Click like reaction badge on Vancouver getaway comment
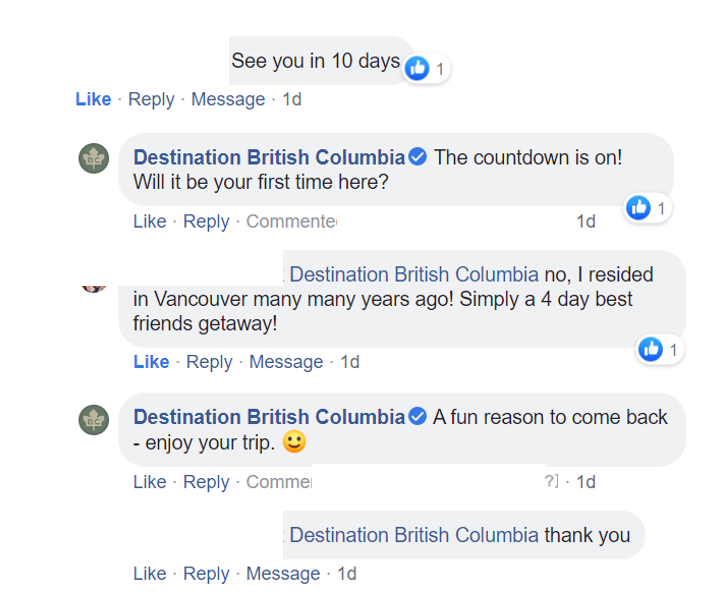 651,349
